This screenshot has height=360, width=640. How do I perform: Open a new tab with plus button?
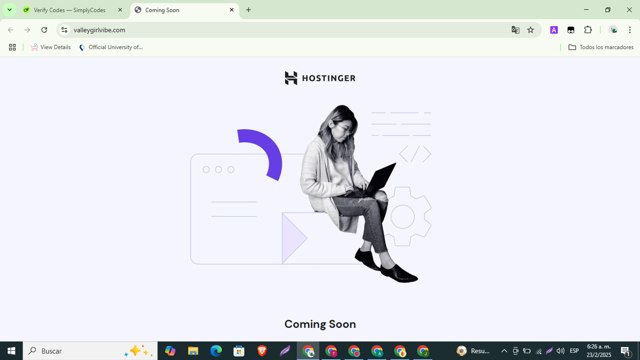(248, 10)
